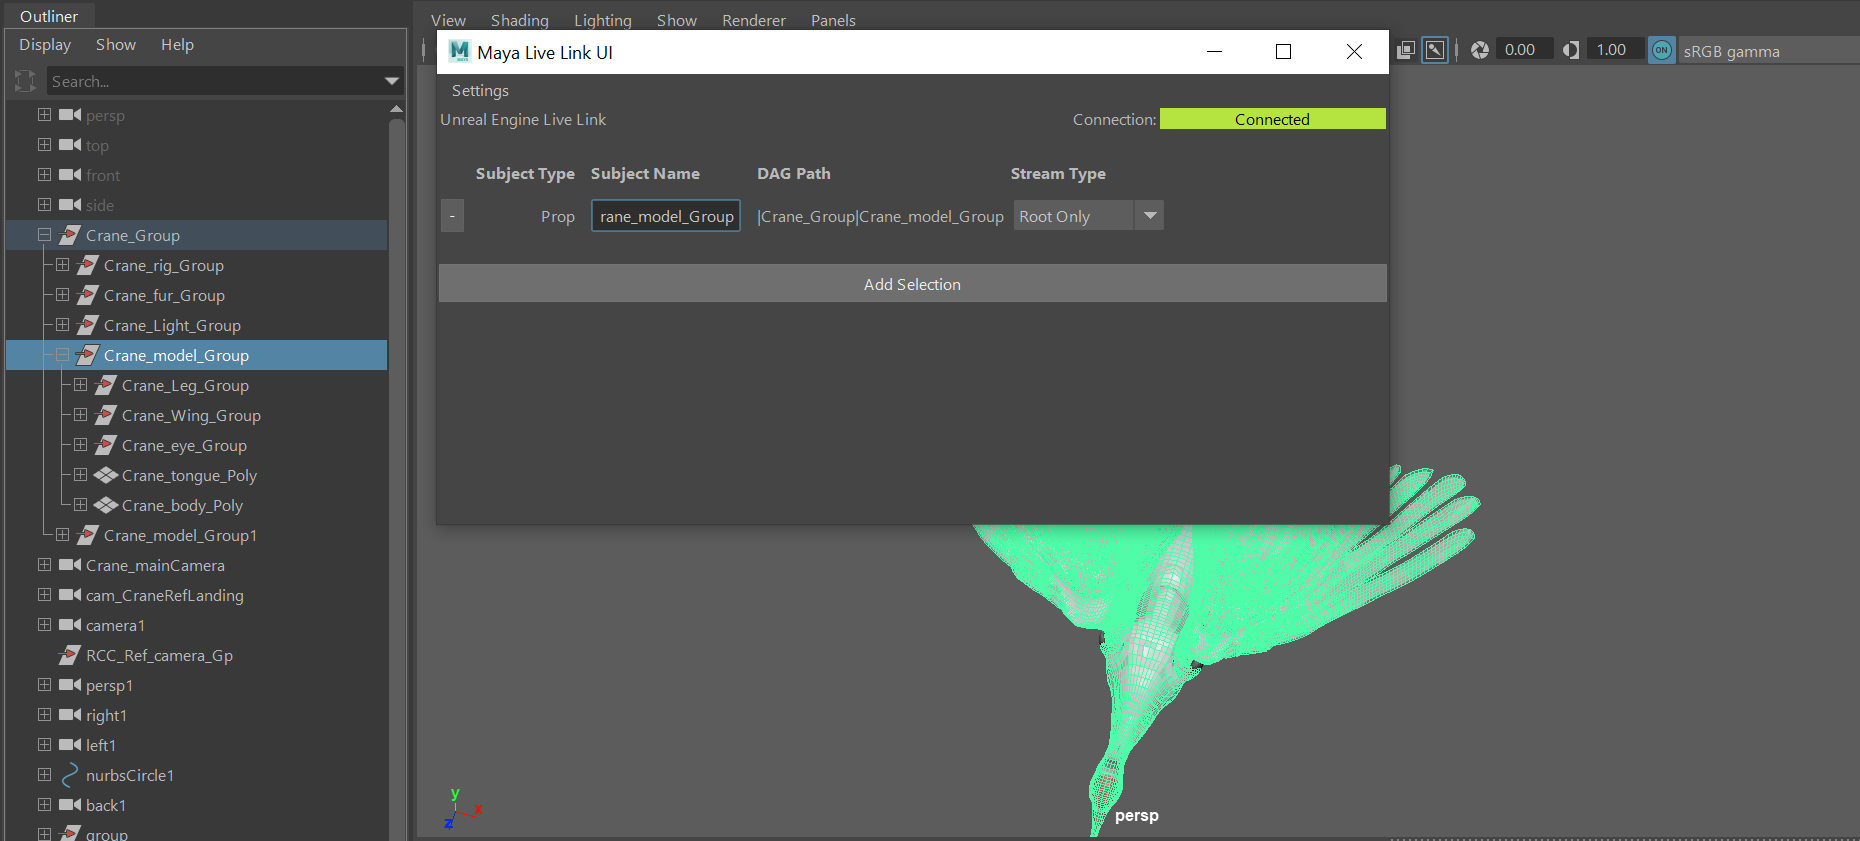Image resolution: width=1860 pixels, height=841 pixels.
Task: Open the Outliner Help menu
Action: [177, 45]
